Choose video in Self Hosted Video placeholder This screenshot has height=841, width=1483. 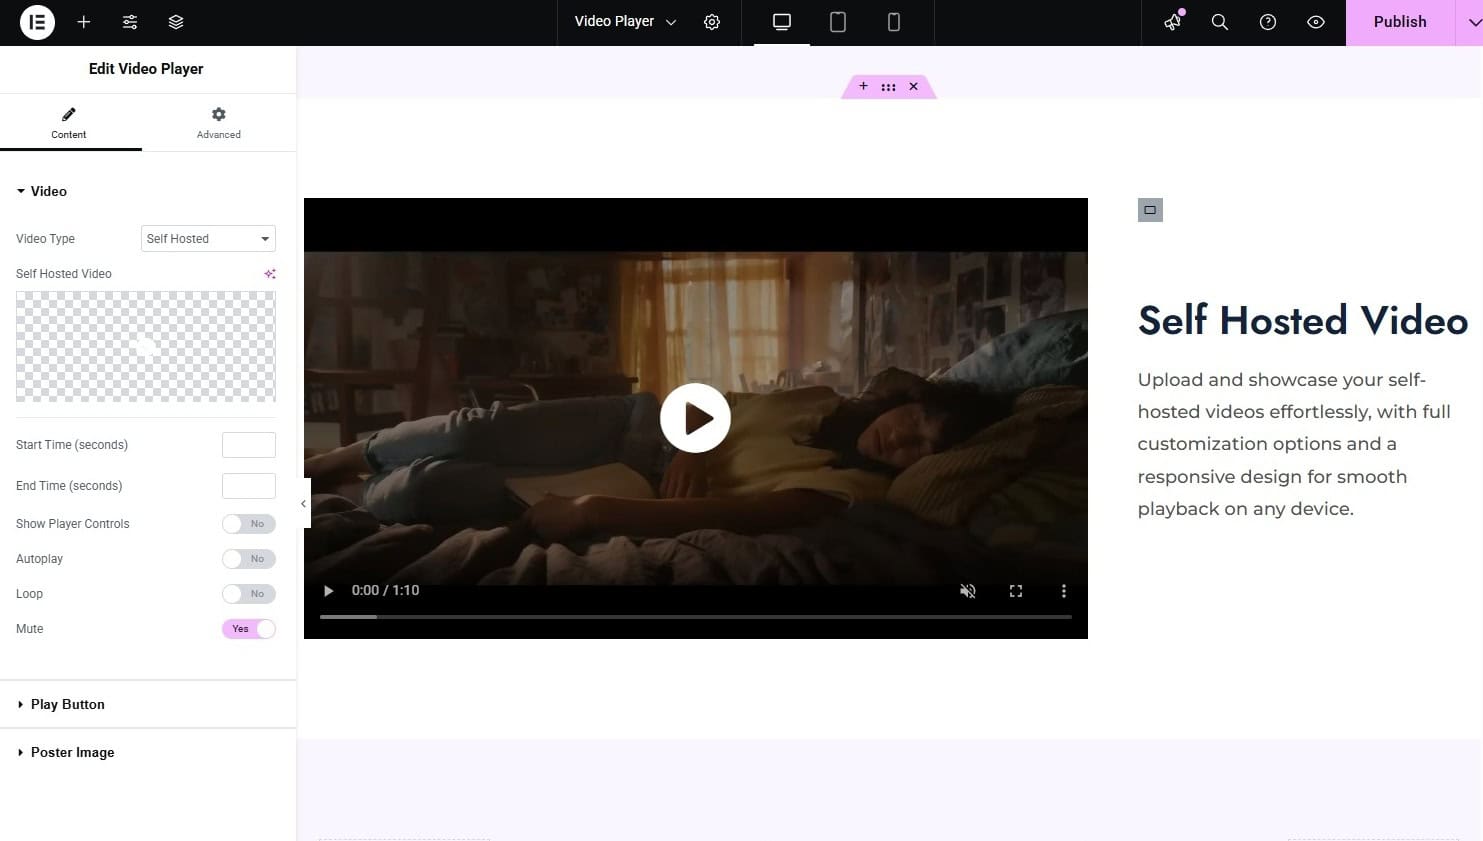pyautogui.click(x=146, y=347)
